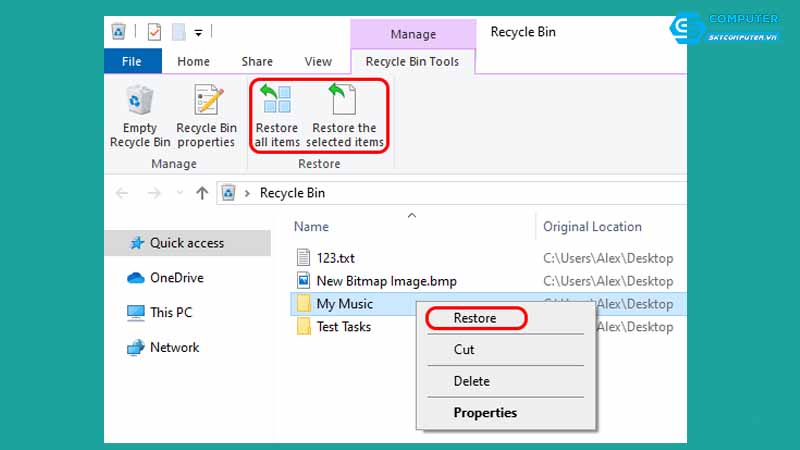Select Delete in context menu
Viewport: 800px width, 450px height.
pyautogui.click(x=472, y=381)
